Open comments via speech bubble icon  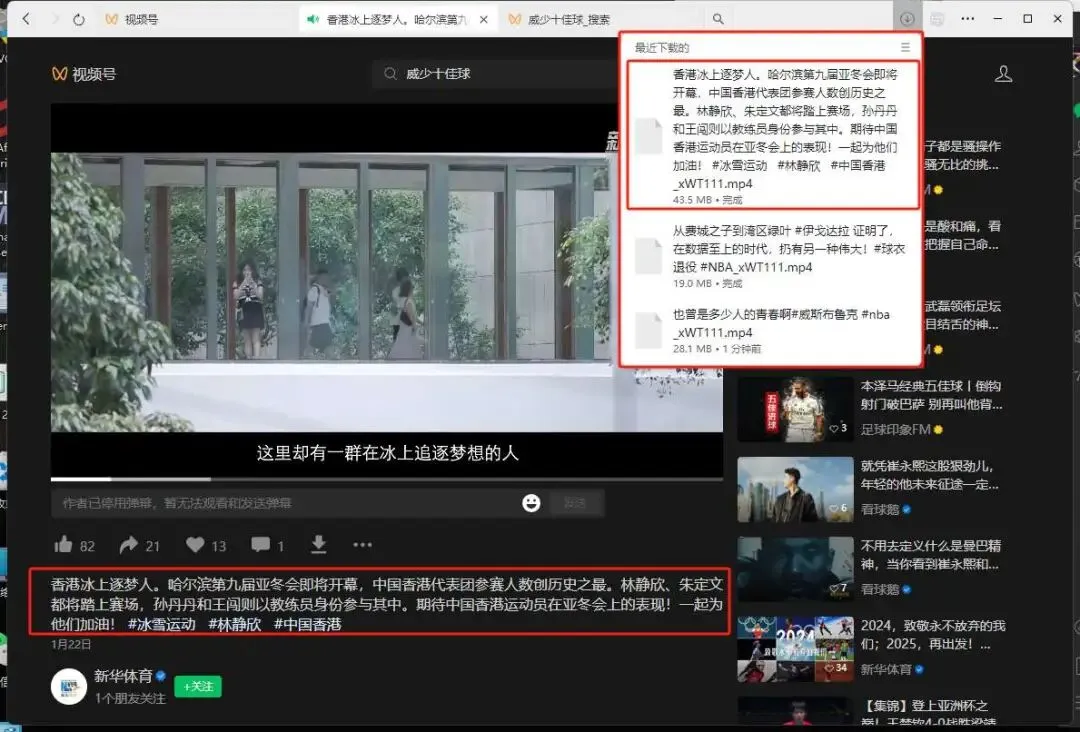260,545
